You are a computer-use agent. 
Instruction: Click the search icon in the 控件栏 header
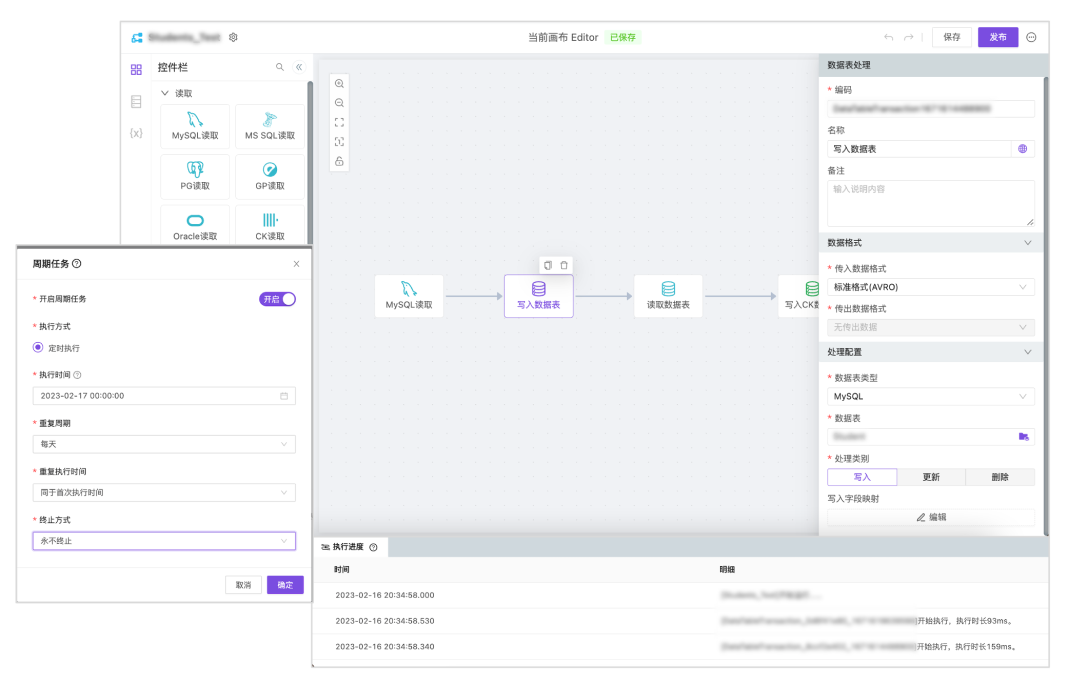(x=280, y=67)
